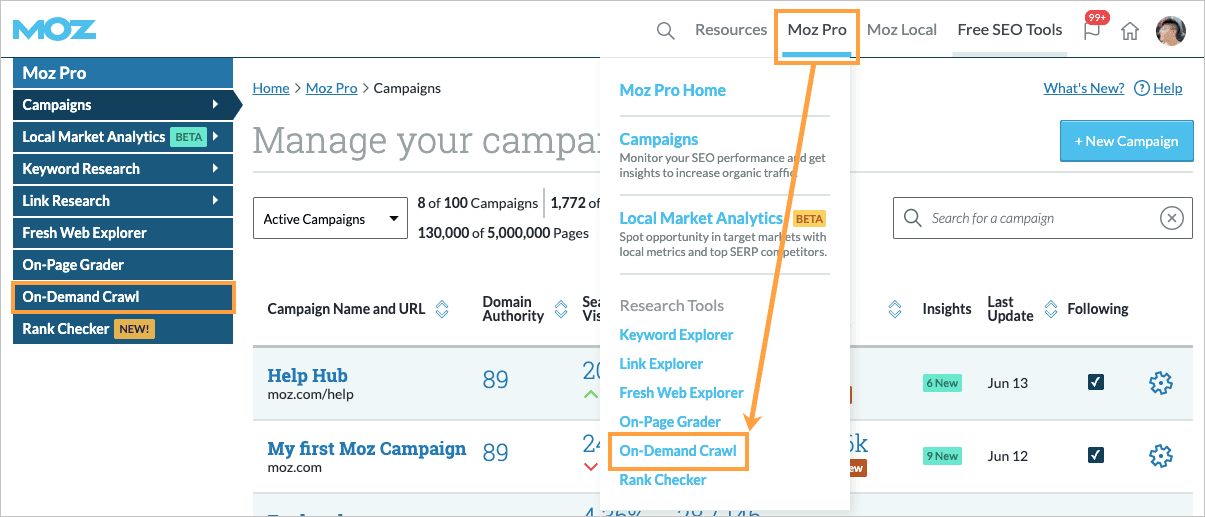This screenshot has height=517, width=1205.
Task: Toggle Following checkbox for My first Moz Campaign
Action: tap(1096, 456)
